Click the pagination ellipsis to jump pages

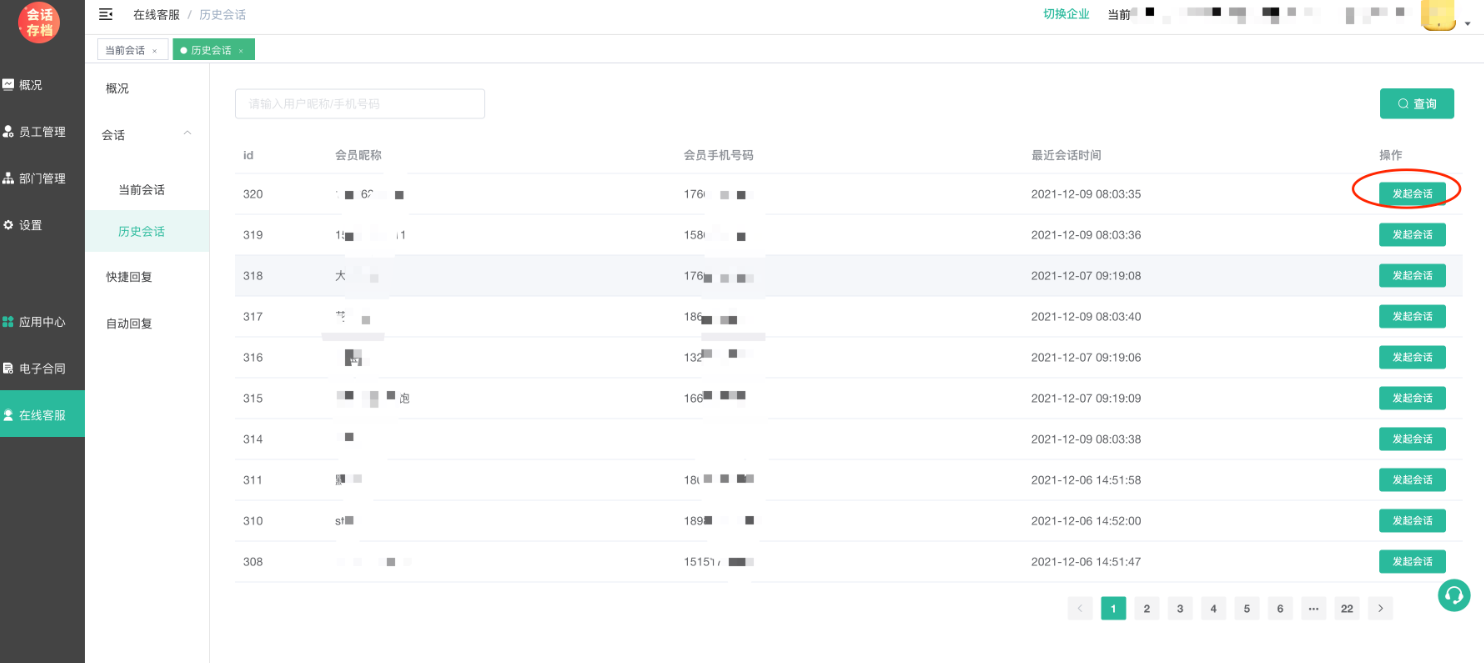1313,608
